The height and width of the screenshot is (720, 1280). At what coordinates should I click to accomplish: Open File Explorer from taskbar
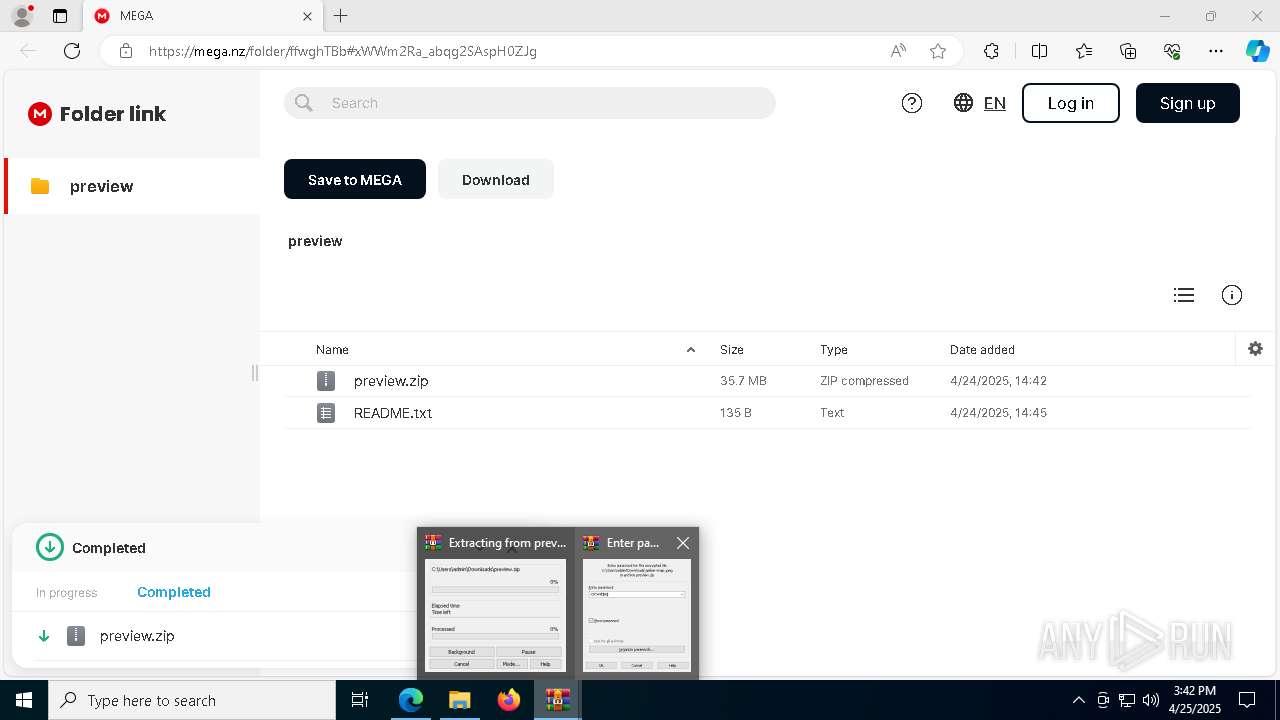[459, 700]
